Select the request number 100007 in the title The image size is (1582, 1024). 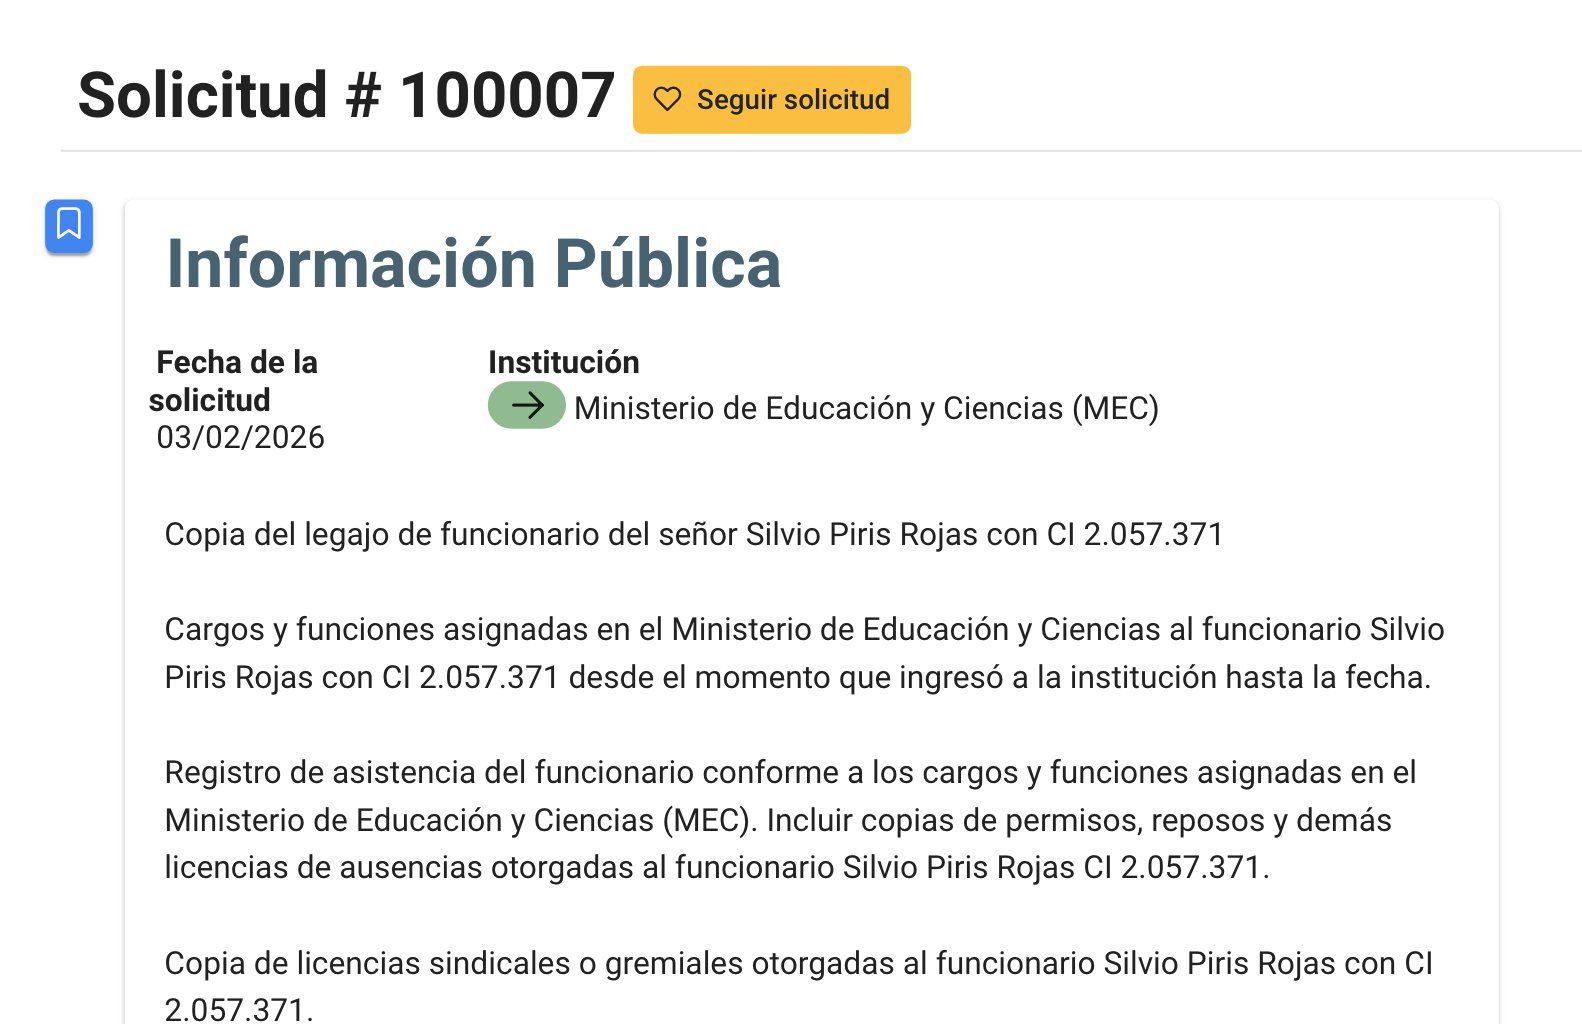tap(506, 96)
